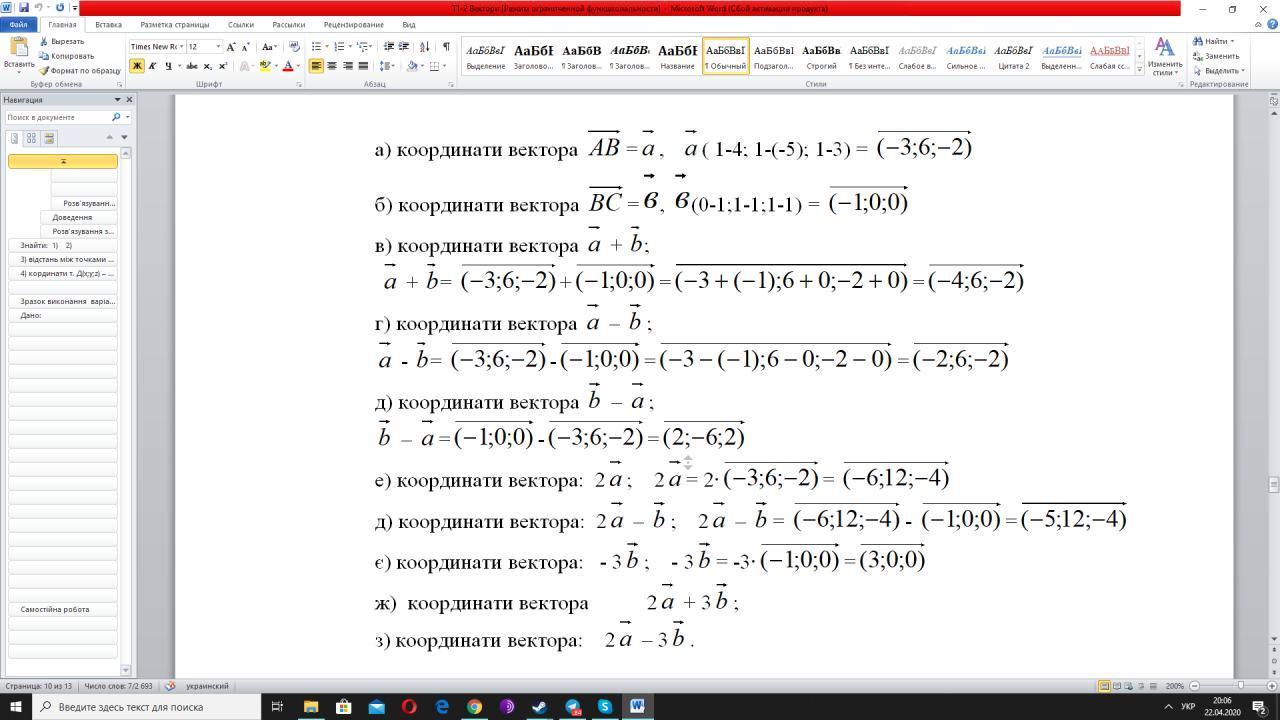Open the Вставка ribbon tab

(108, 24)
